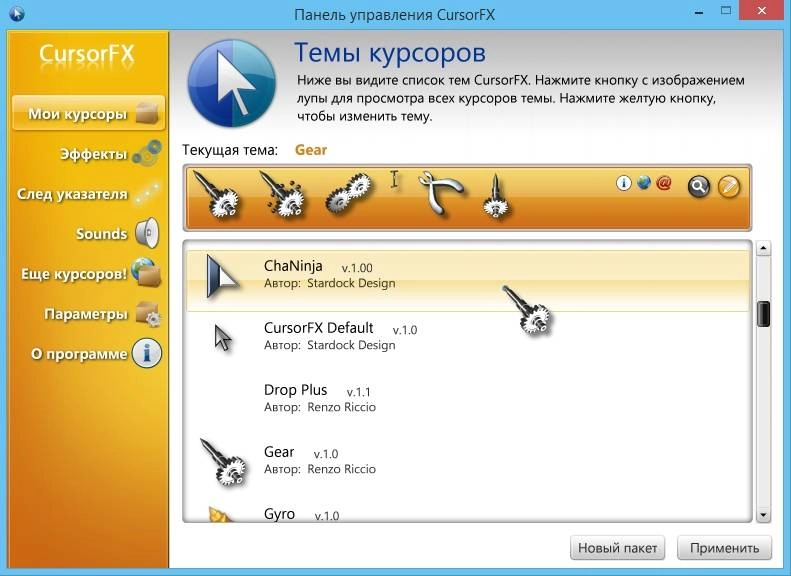Click the crumbling gear pointer preview
791x576 pixels.
(x=282, y=195)
